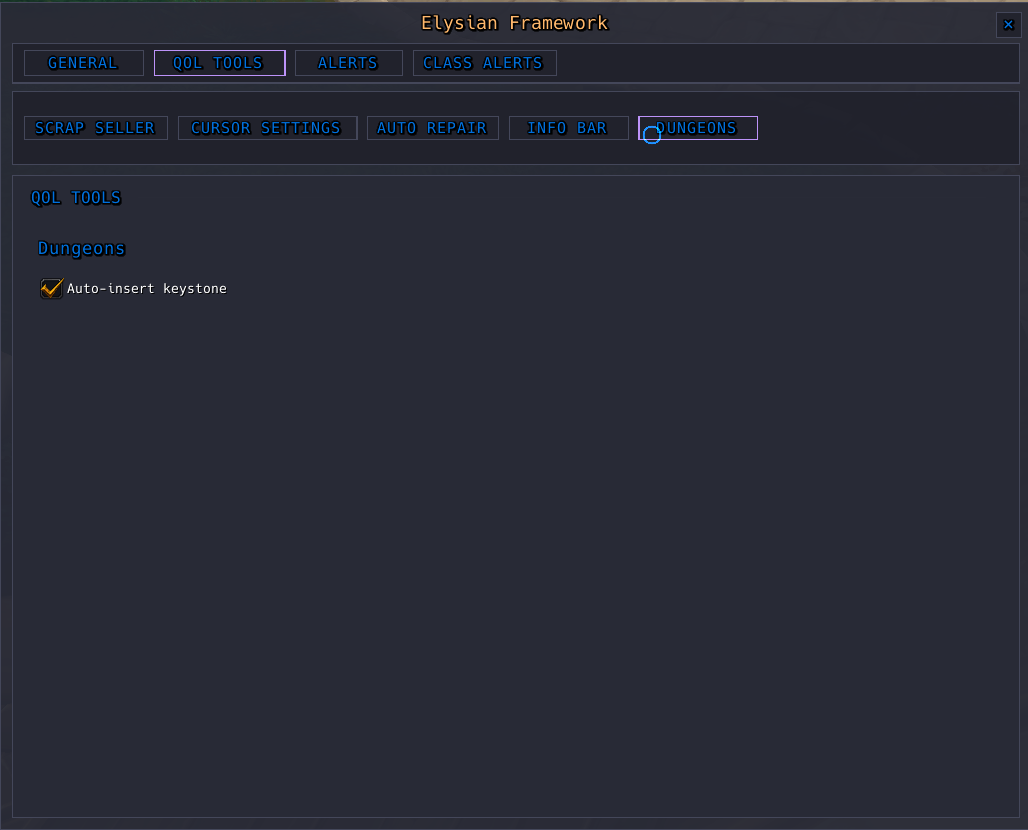
Task: Select the DUNGEONS sub-tab
Action: point(698,128)
